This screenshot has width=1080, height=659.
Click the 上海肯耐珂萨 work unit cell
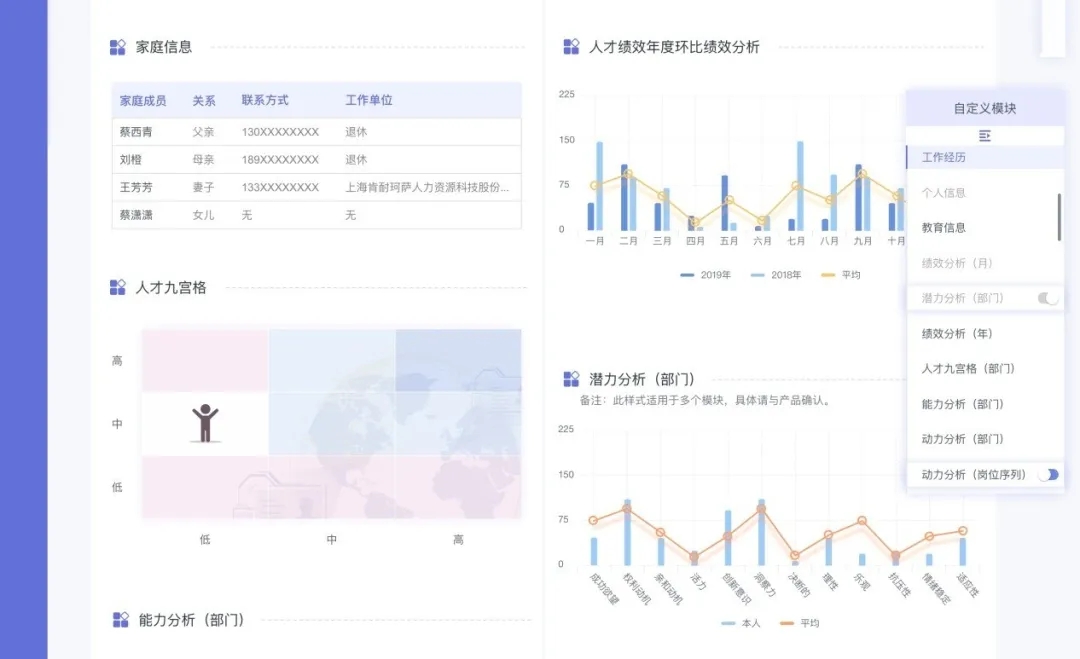(427, 187)
